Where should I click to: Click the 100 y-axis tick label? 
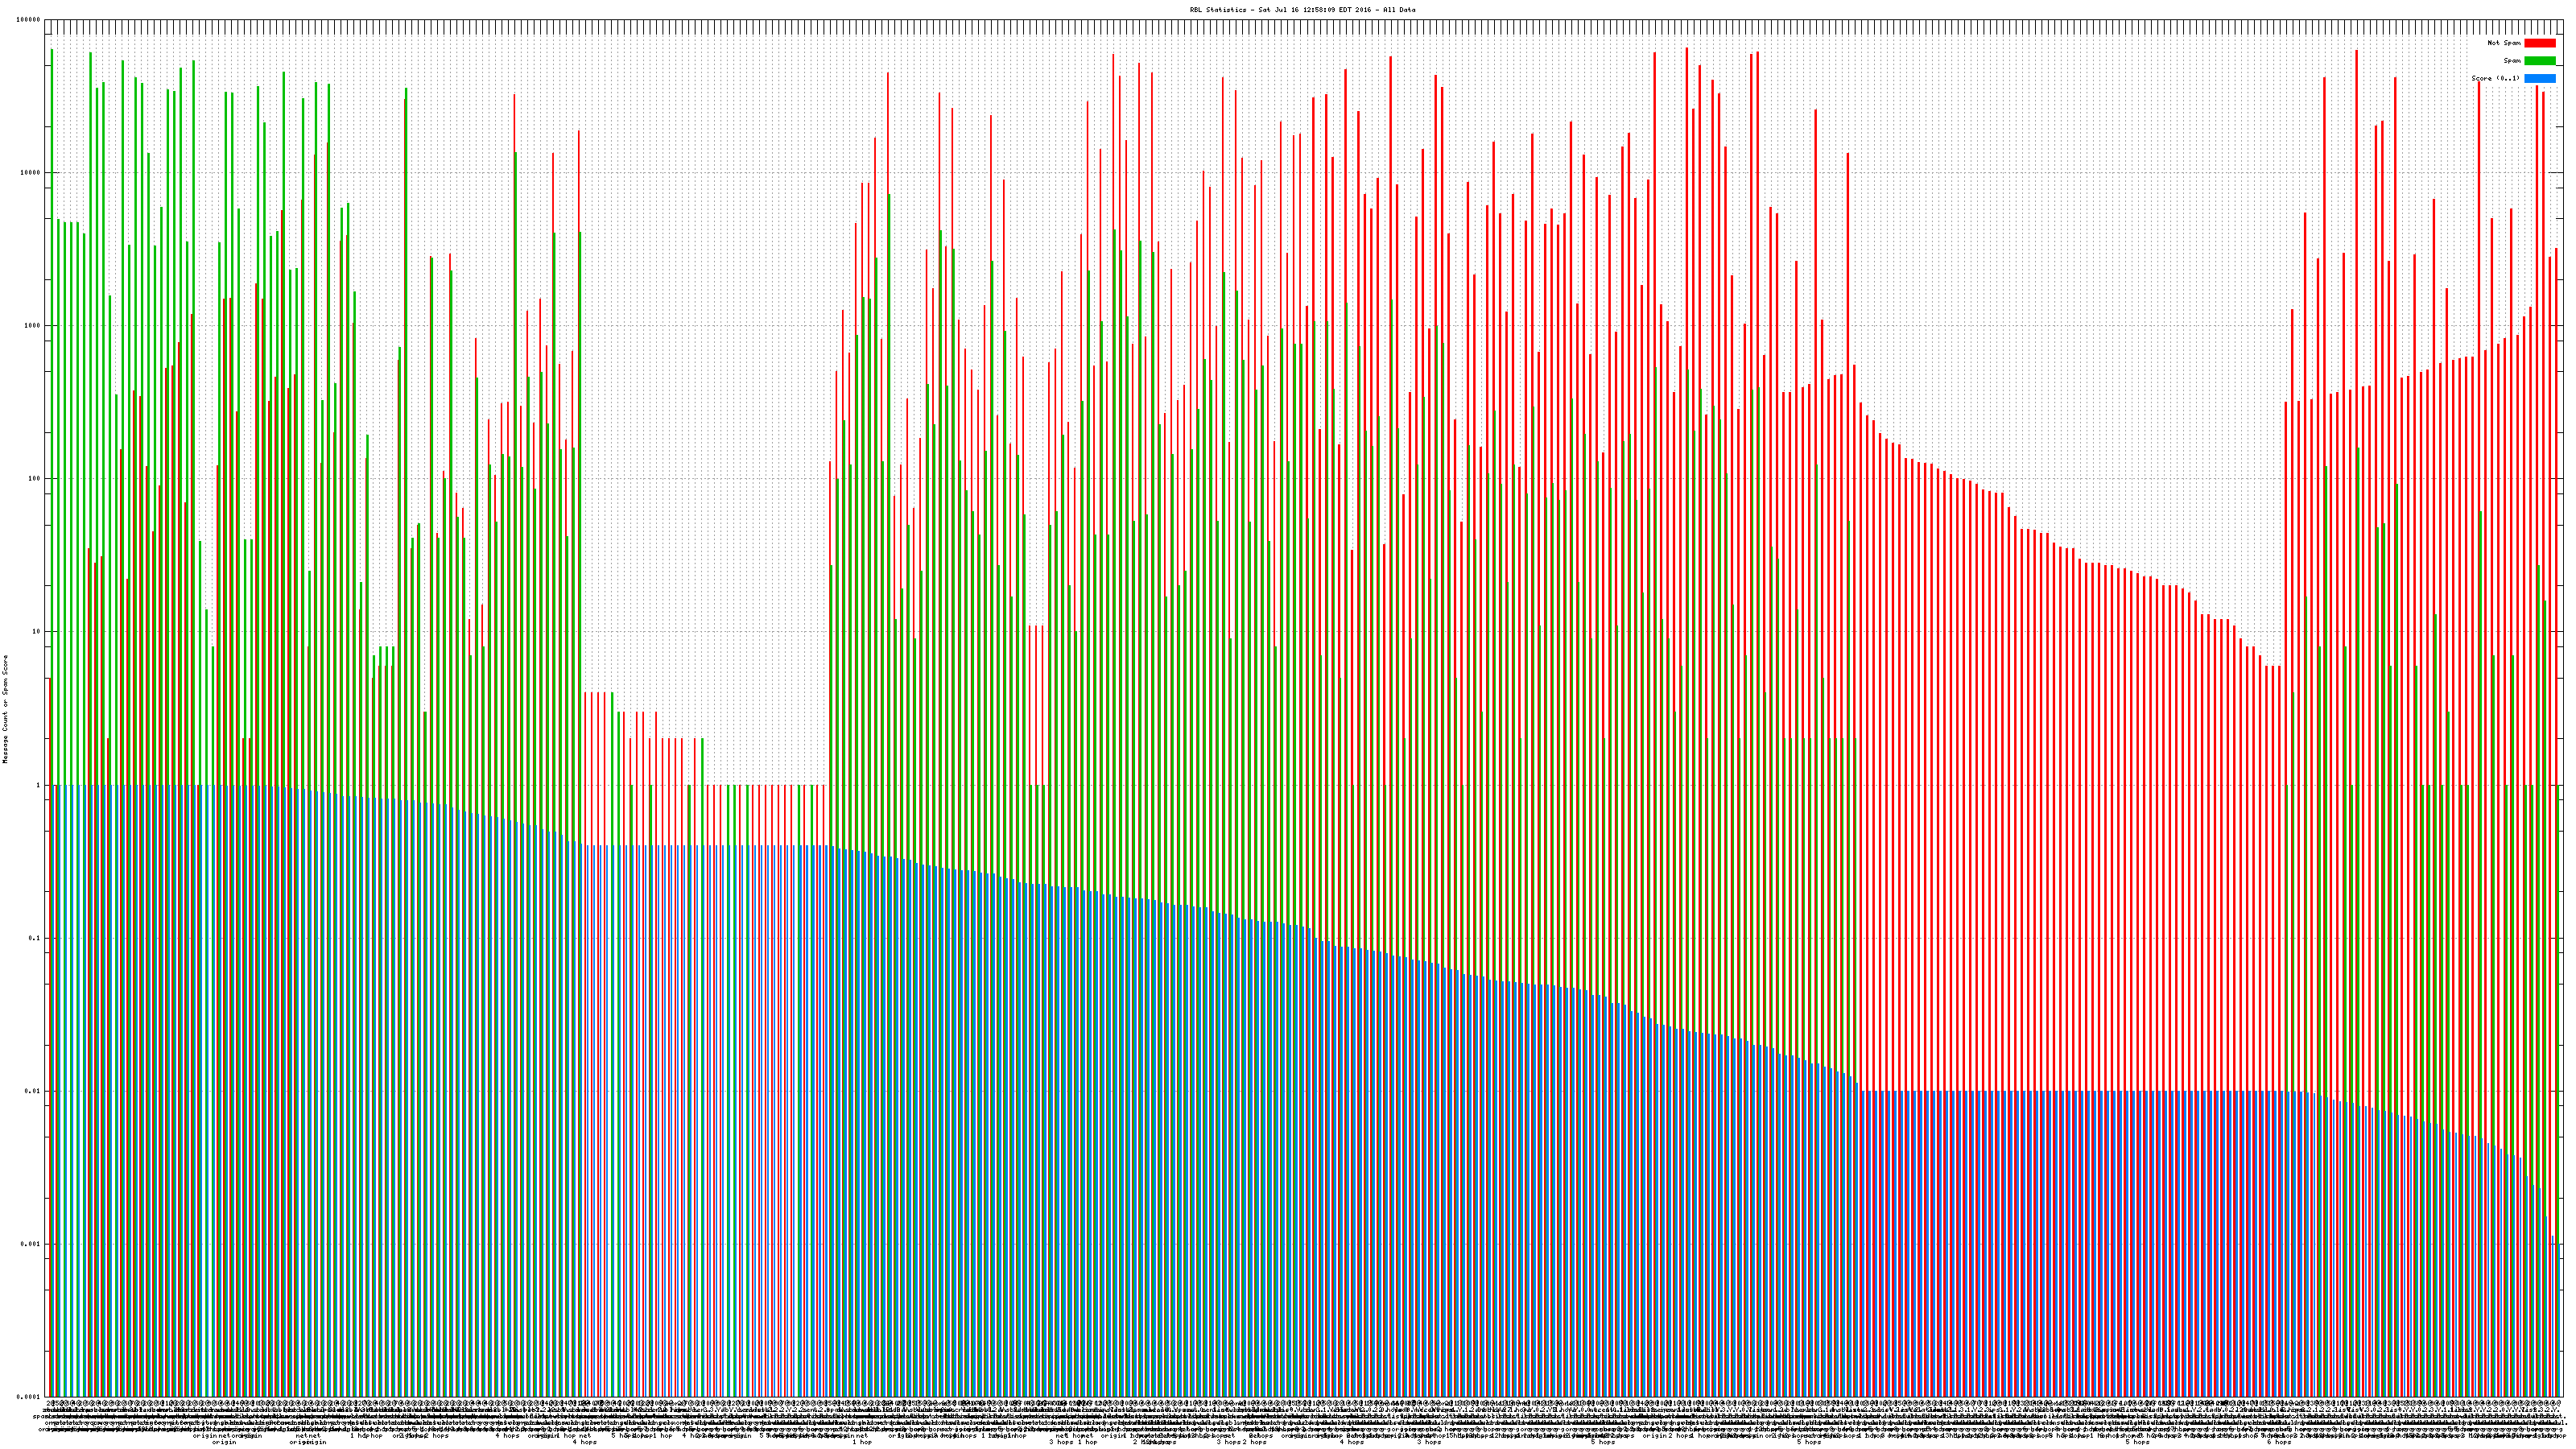coord(34,479)
